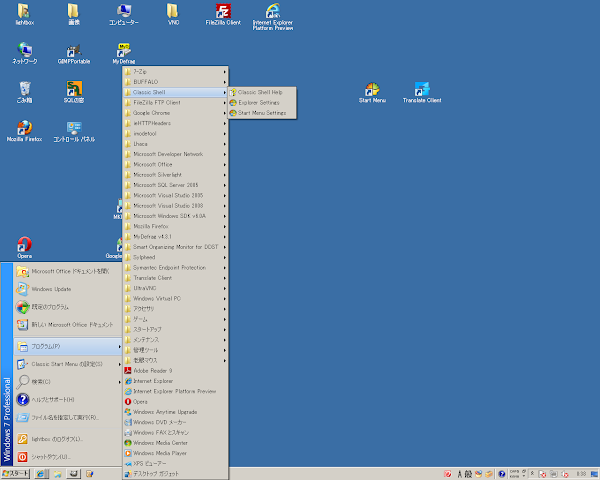Click lightbox のログオフ(L) entry
Viewport: 600px width, 480px height.
pyautogui.click(x=68, y=439)
